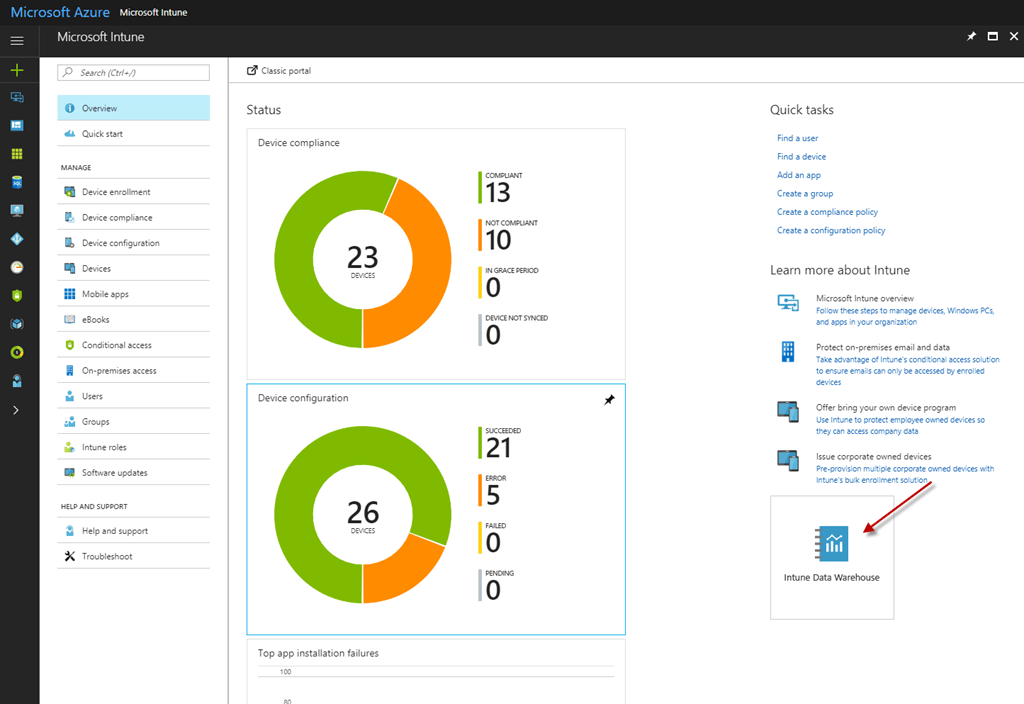Viewport: 1024px width, 704px height.
Task: Click Create a compliance policy link
Action: [827, 212]
